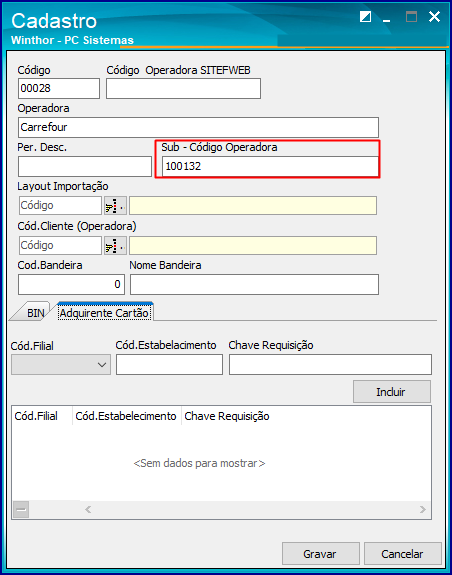Click the Sub - Código Operadora field
Image resolution: width=452 pixels, height=575 pixels.
pyautogui.click(x=271, y=166)
